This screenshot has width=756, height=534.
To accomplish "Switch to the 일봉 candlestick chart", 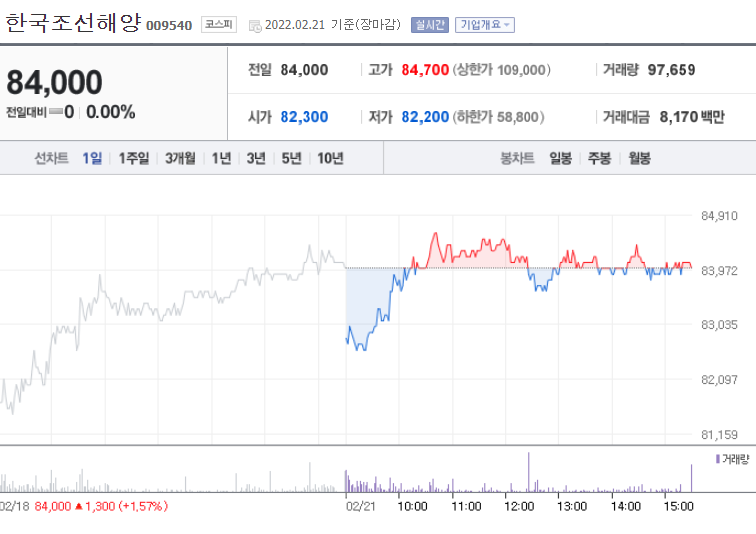I will (x=560, y=158).
